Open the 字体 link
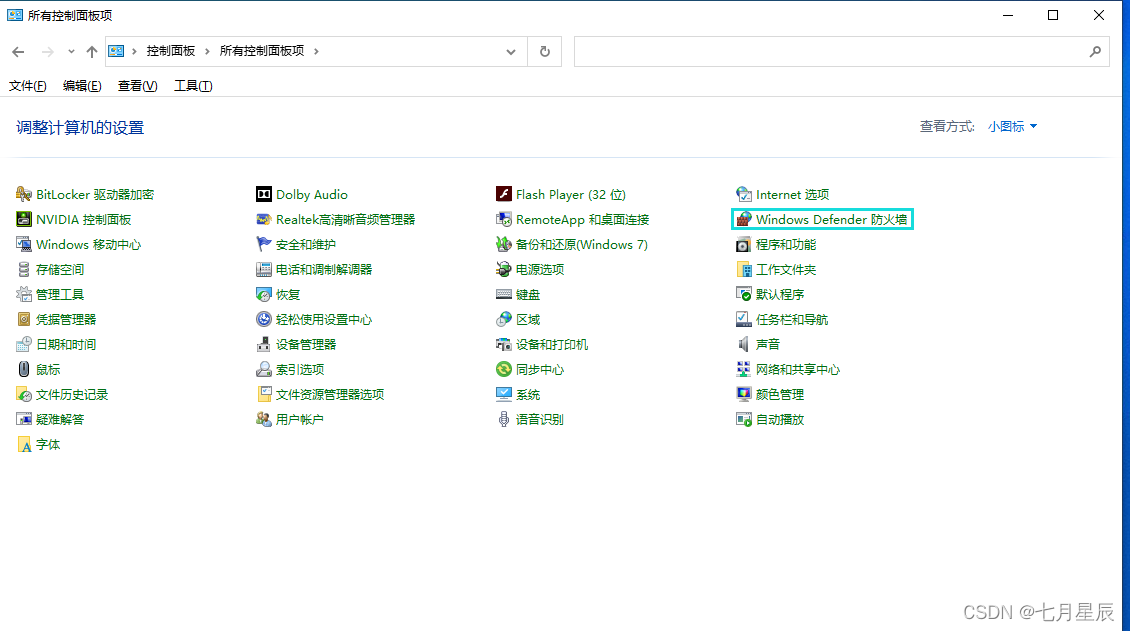1130x631 pixels. click(x=48, y=444)
